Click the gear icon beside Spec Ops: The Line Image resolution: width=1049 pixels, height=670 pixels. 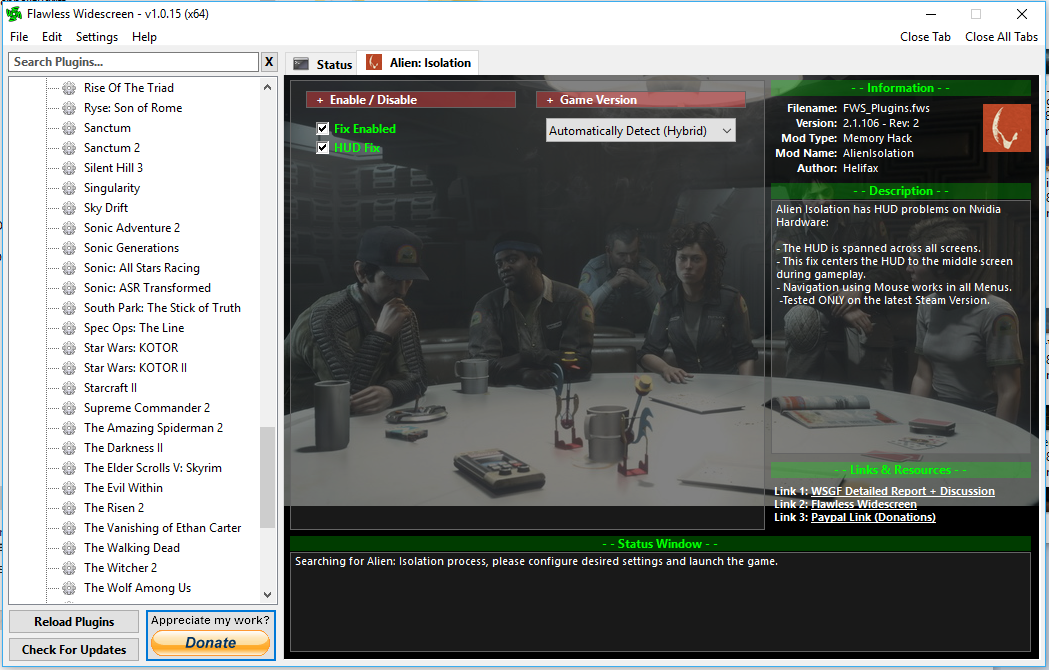[x=69, y=328]
